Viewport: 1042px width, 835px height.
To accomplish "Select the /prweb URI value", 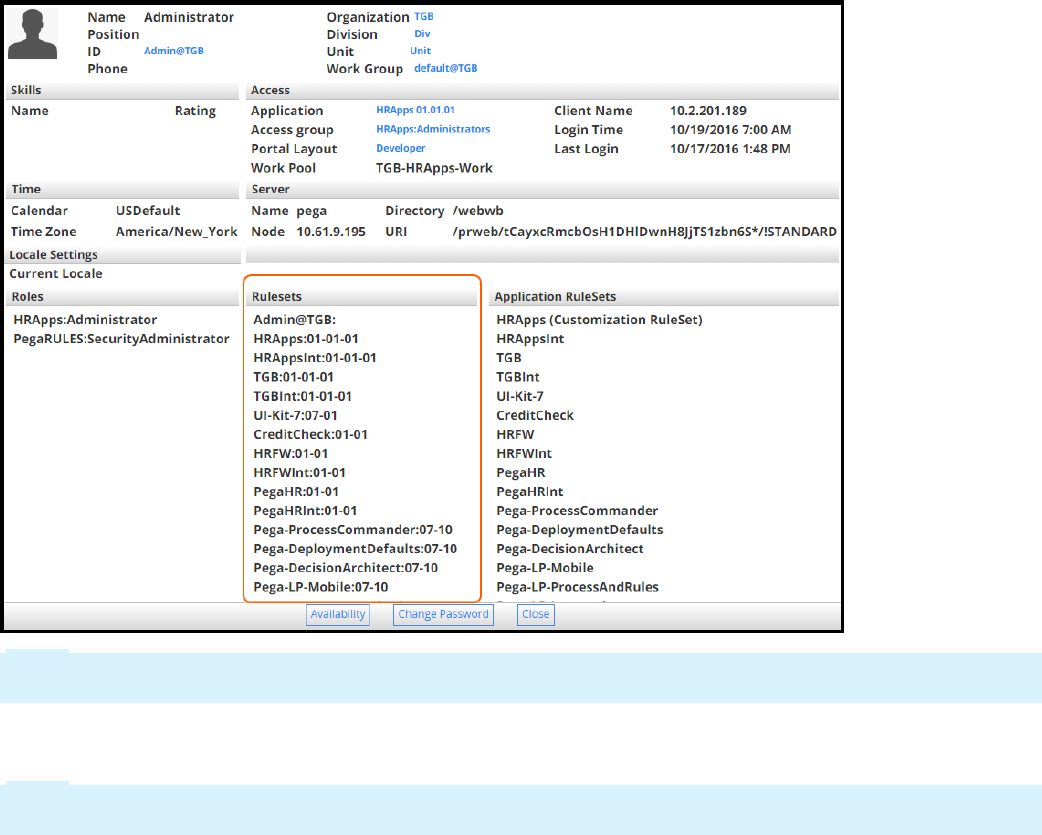I will 645,232.
